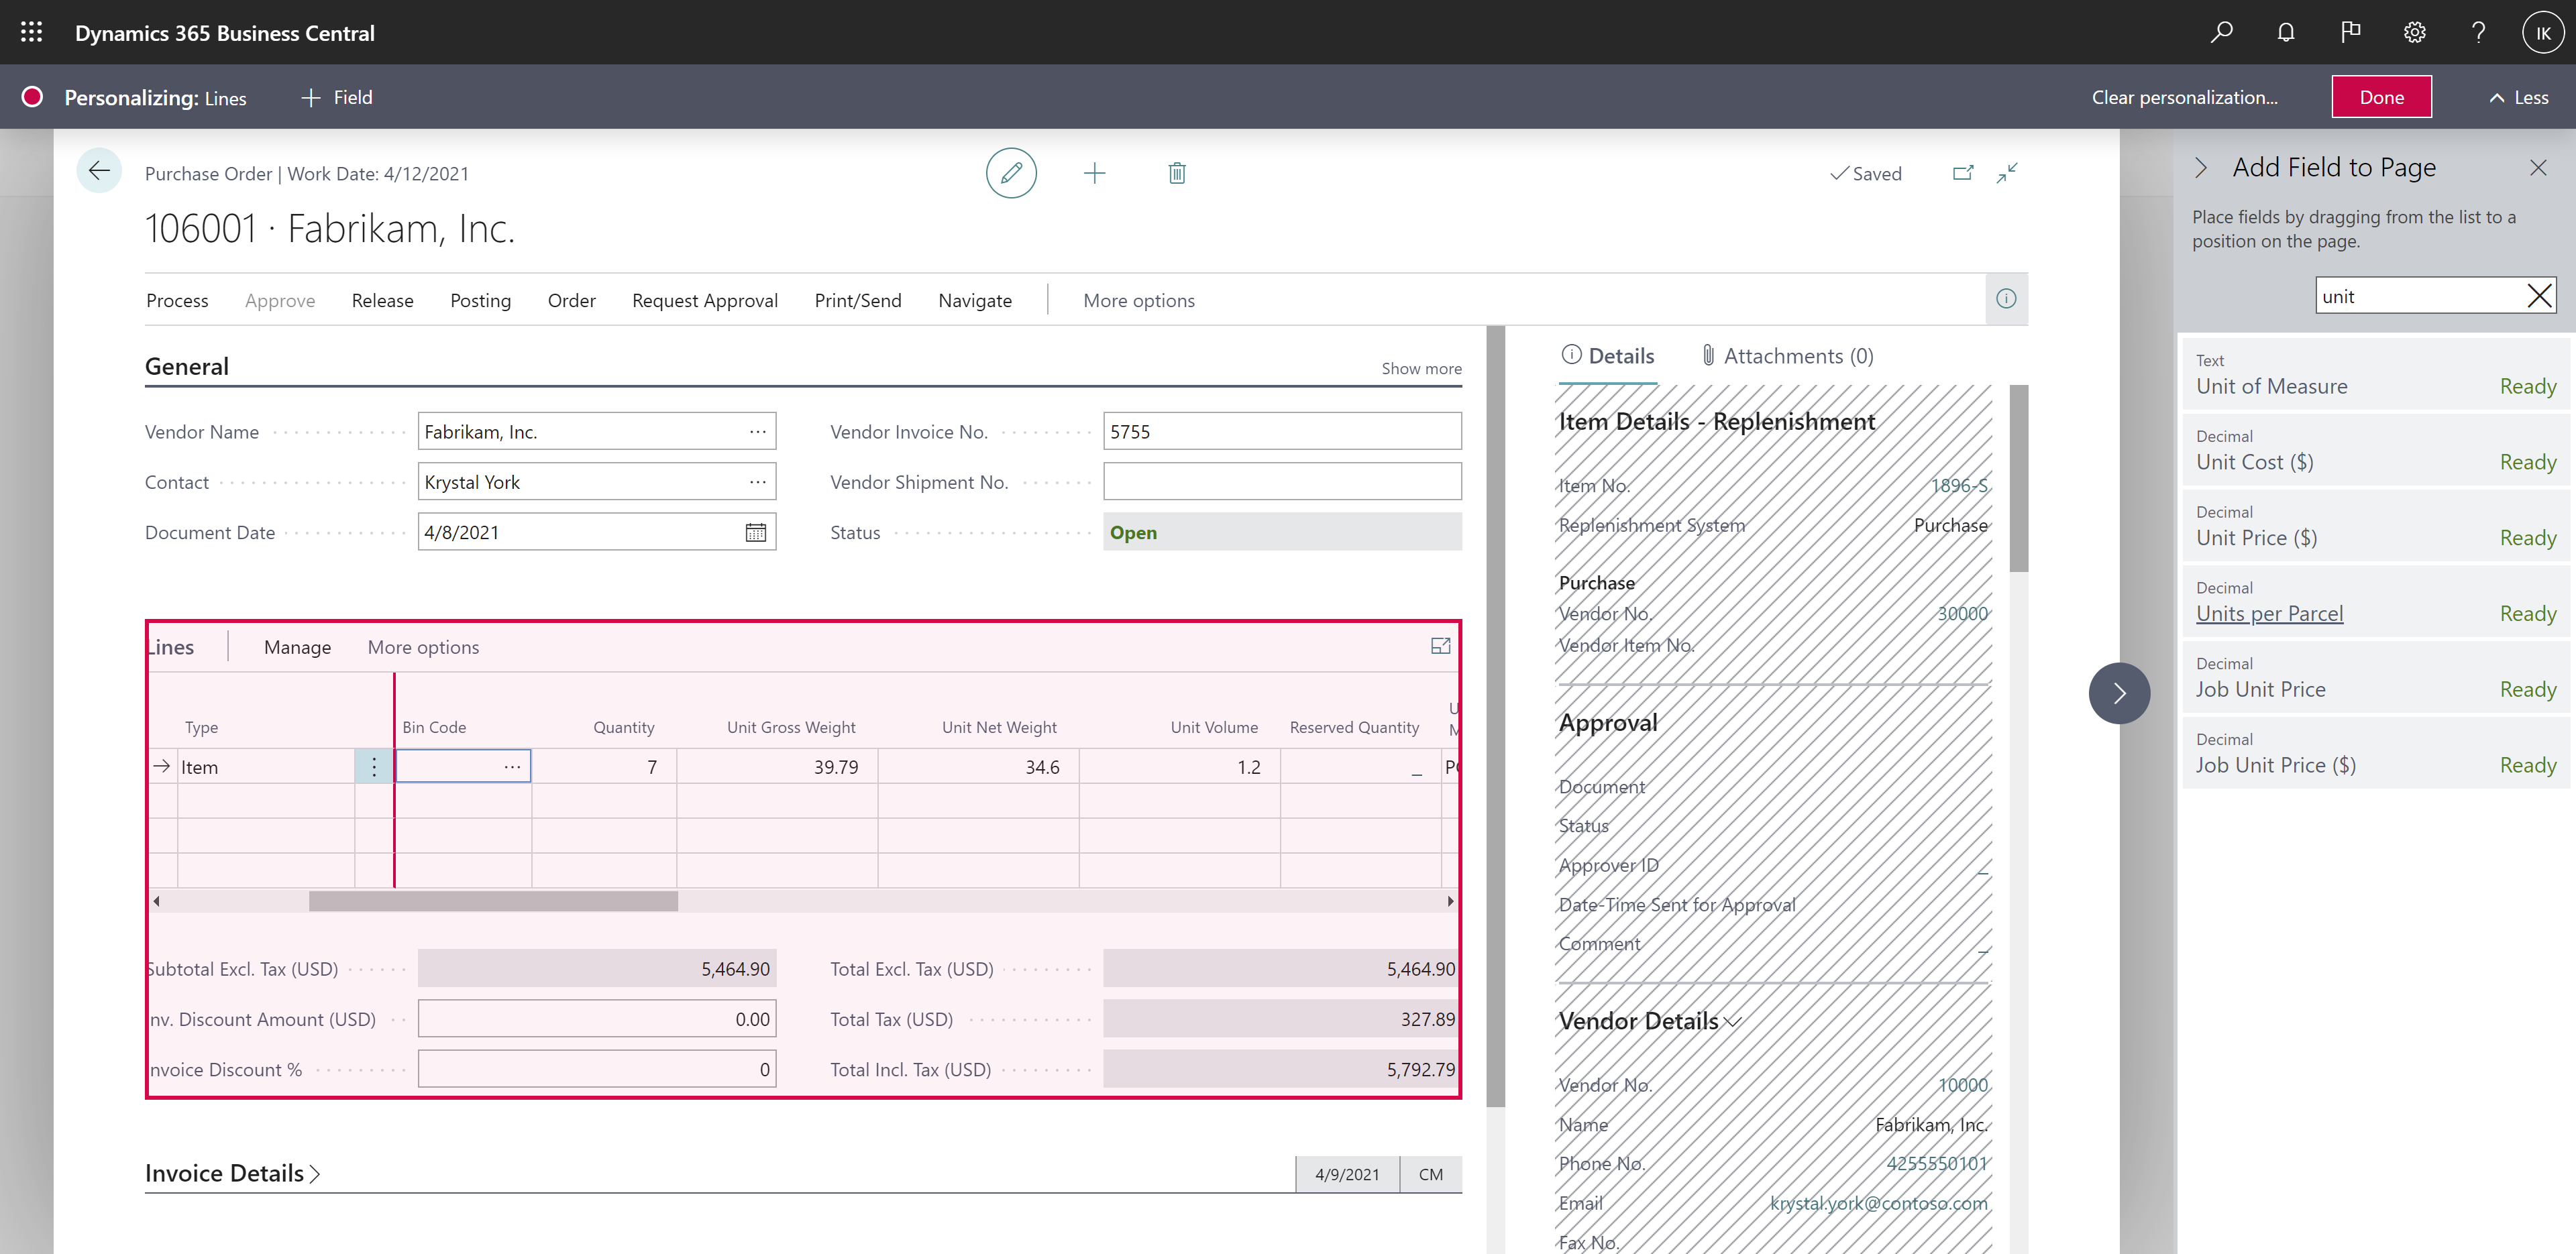Click Clear personalization link
Image resolution: width=2576 pixels, height=1254 pixels.
coord(2184,97)
